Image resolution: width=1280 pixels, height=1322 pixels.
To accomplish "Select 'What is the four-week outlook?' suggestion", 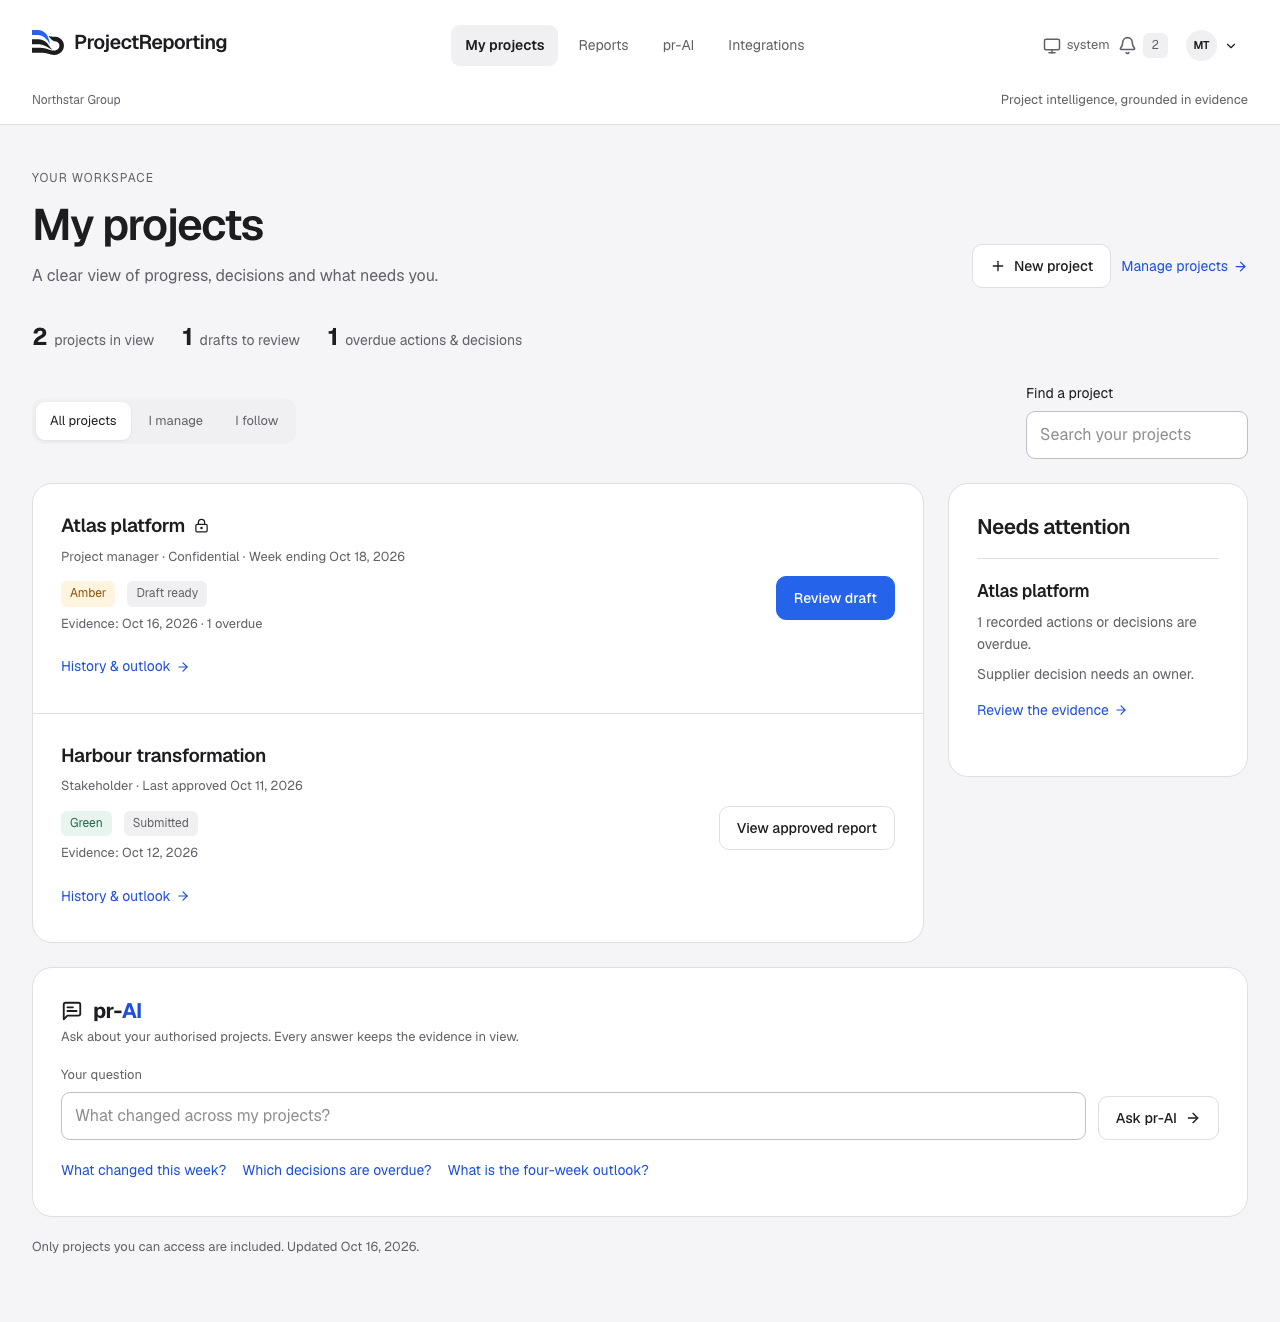I will coord(548,1170).
